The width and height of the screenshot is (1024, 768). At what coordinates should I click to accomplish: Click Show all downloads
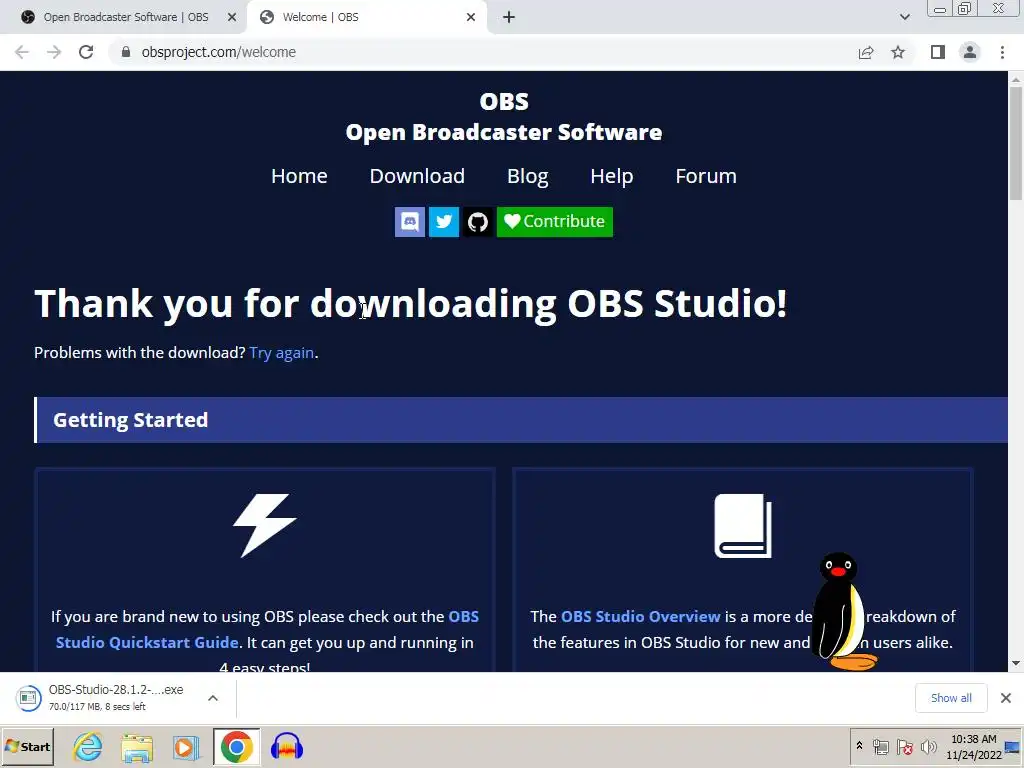951,698
